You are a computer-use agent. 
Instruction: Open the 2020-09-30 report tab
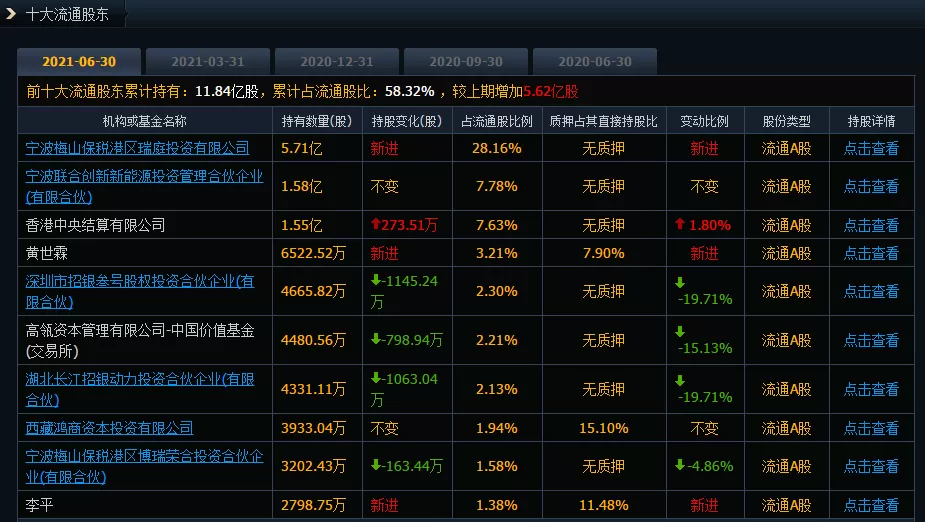pyautogui.click(x=466, y=61)
